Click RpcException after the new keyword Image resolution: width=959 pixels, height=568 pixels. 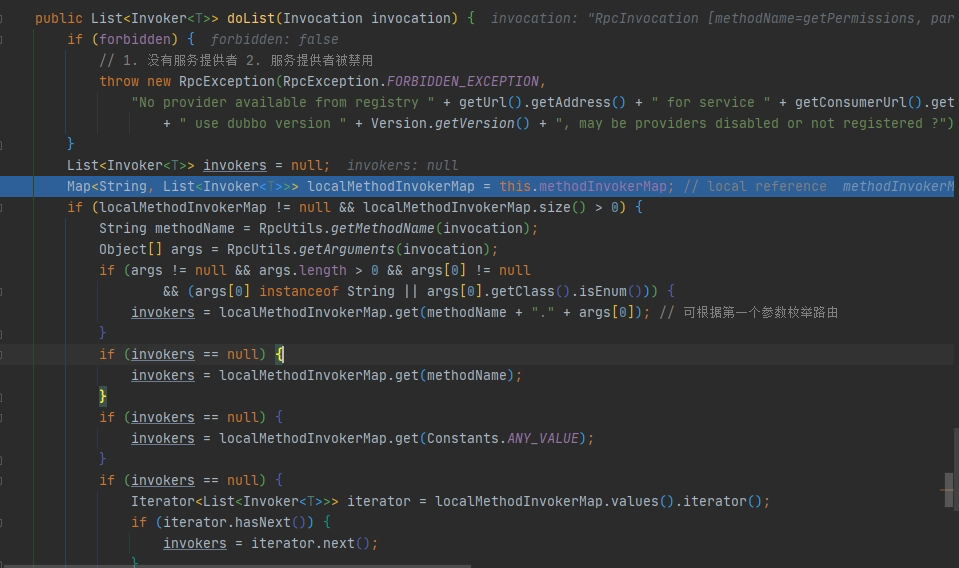tap(227, 81)
